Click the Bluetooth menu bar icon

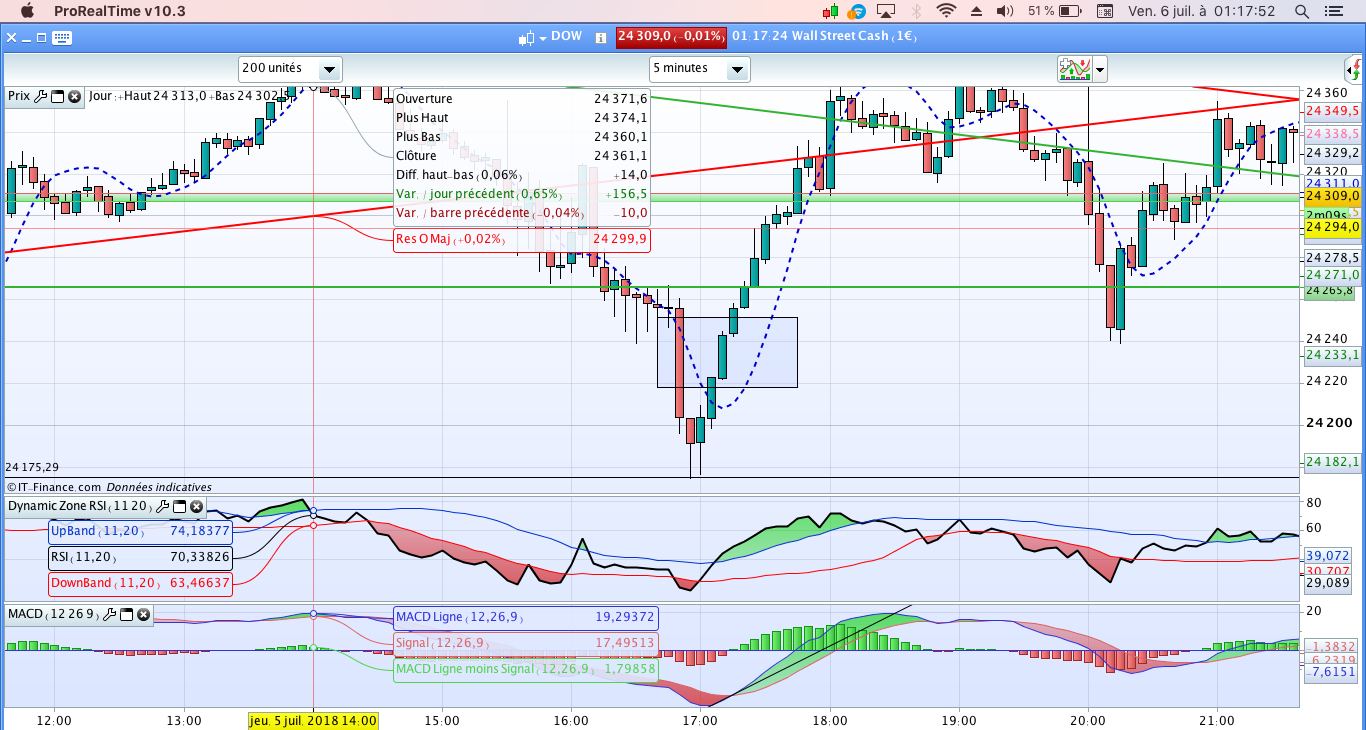(x=916, y=11)
